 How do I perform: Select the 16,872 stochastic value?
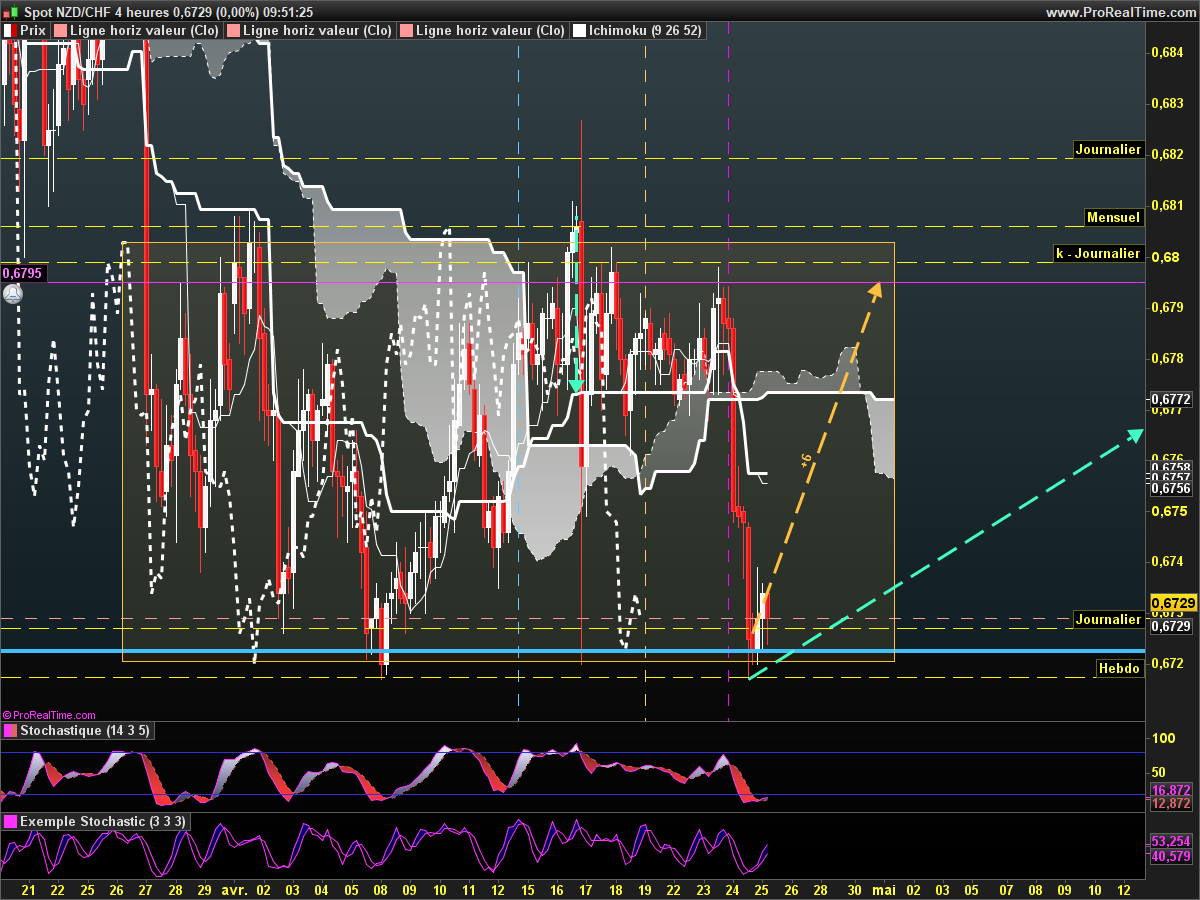[x=1171, y=789]
